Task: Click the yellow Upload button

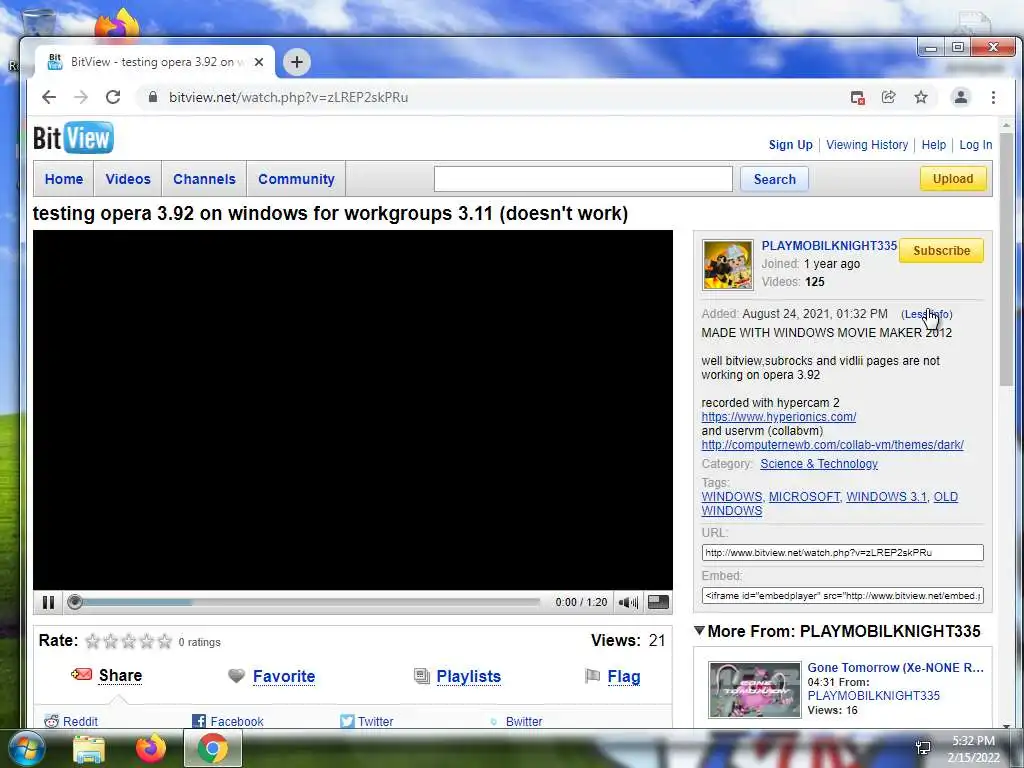Action: pos(953,179)
